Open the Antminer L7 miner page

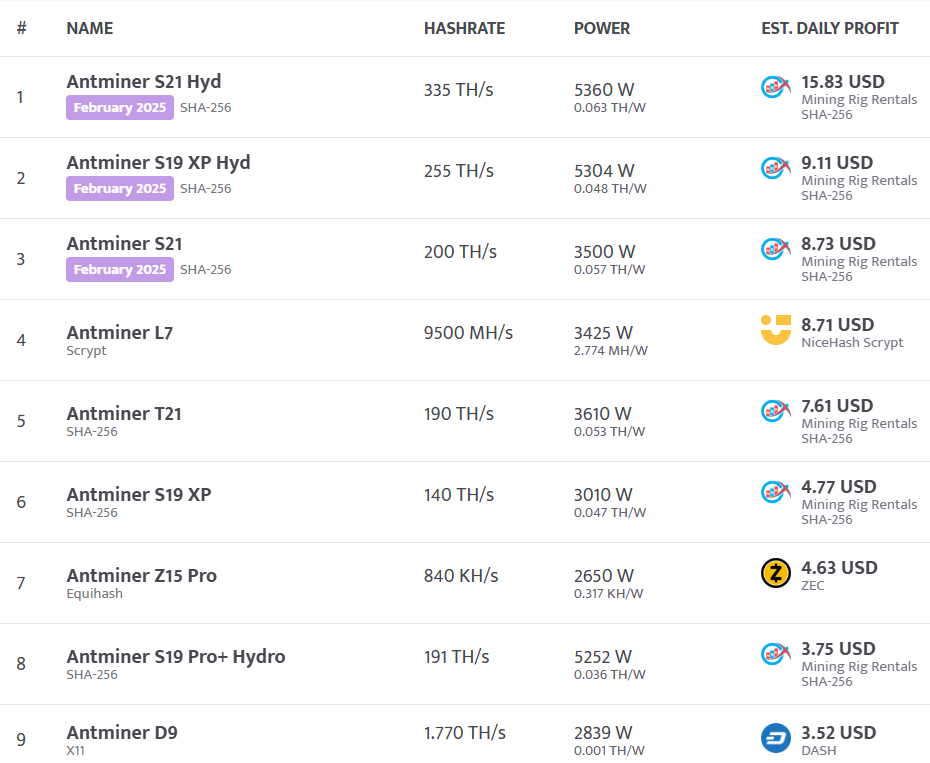coord(120,332)
